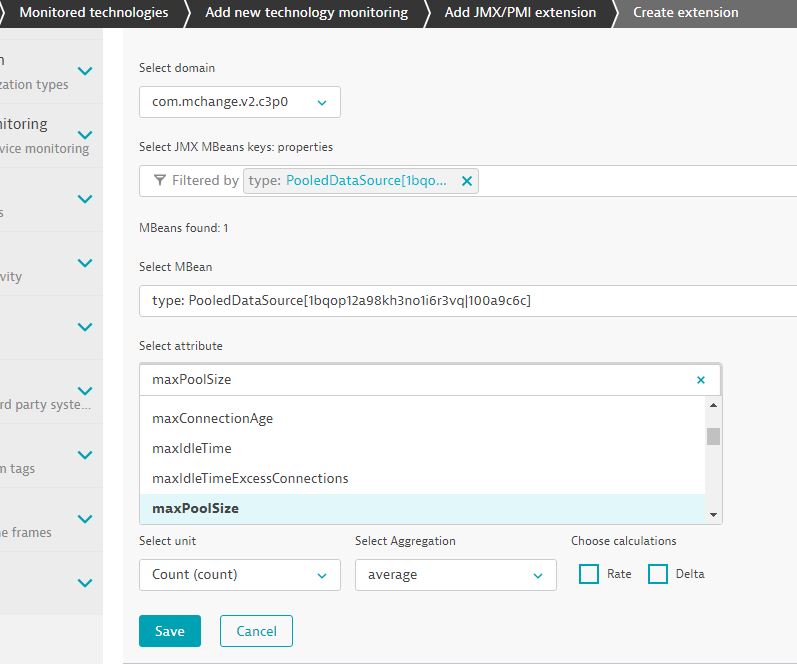Expand sidebar section next to 'frames'
The height and width of the screenshot is (664, 797).
(85, 519)
